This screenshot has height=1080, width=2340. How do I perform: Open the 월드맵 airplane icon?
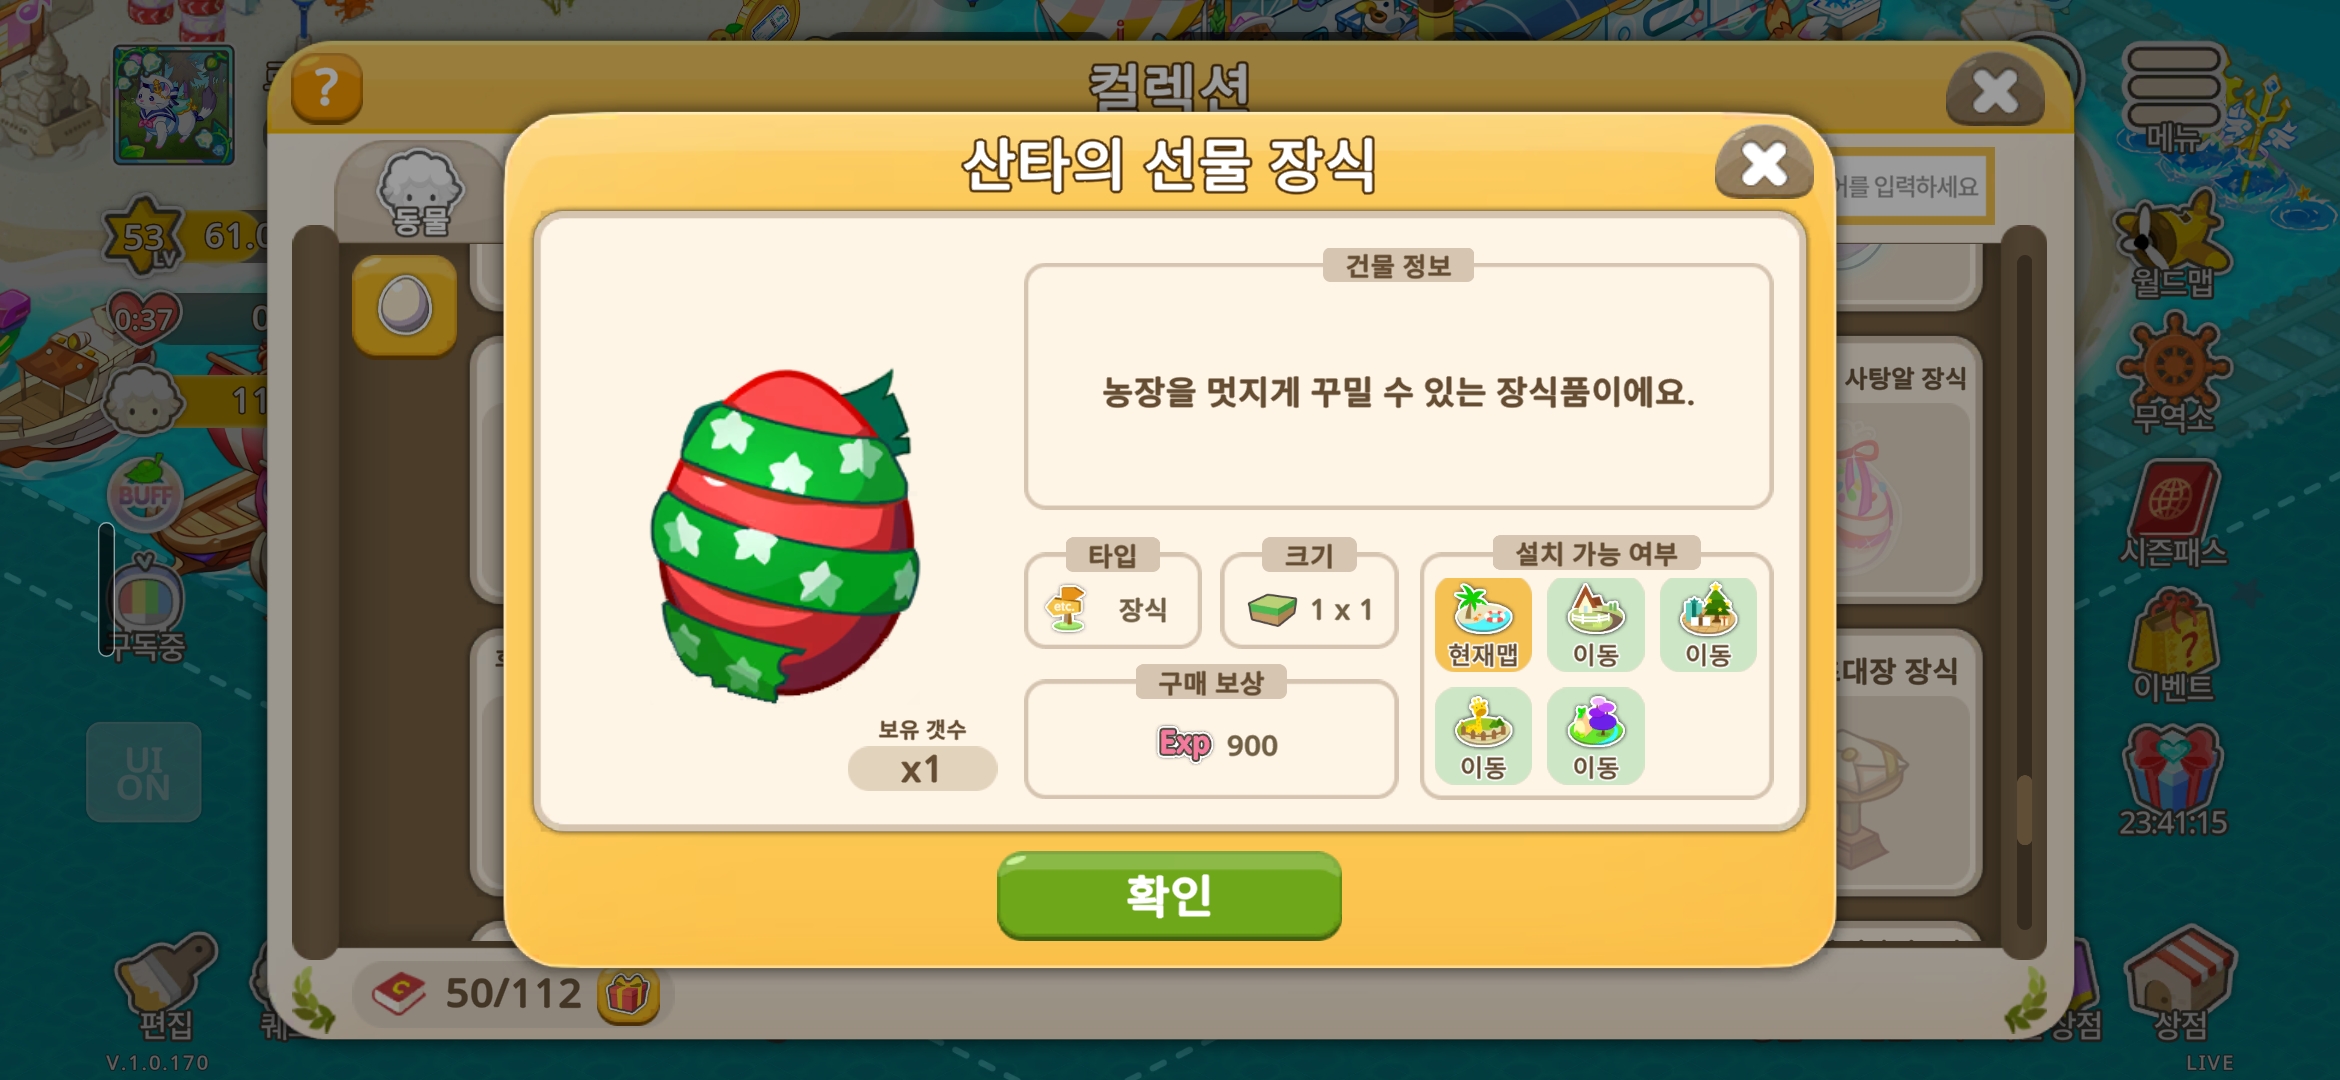(2174, 247)
